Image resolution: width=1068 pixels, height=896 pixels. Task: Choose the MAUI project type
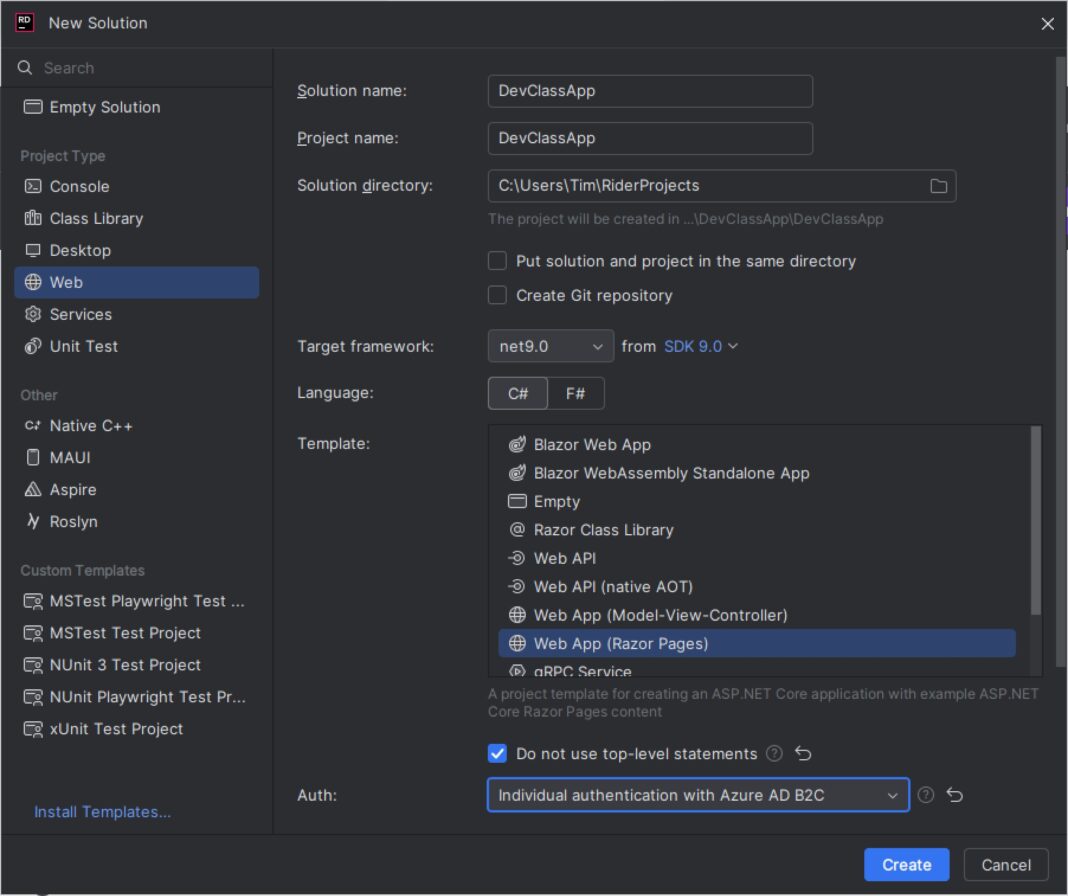71,457
